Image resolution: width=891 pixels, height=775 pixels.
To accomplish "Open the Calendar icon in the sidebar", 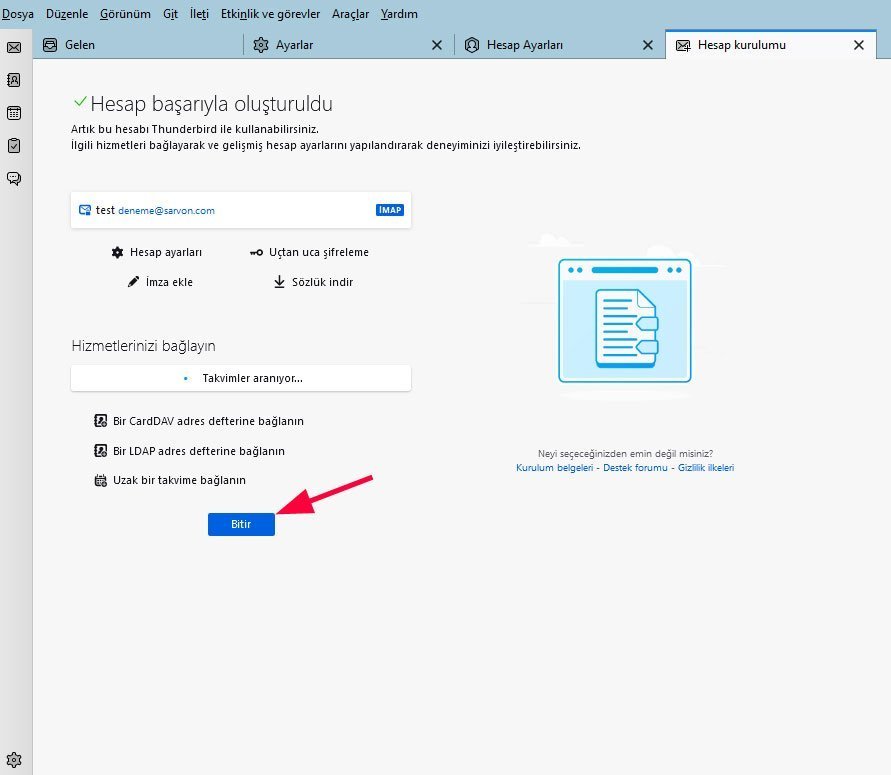I will pos(13,113).
